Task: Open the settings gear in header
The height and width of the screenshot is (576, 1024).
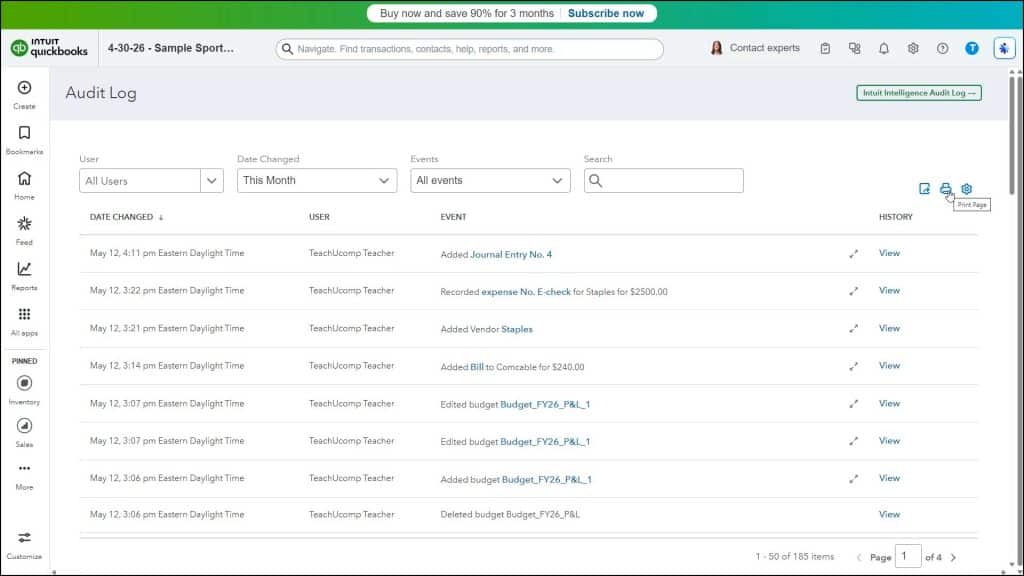Action: coord(913,48)
